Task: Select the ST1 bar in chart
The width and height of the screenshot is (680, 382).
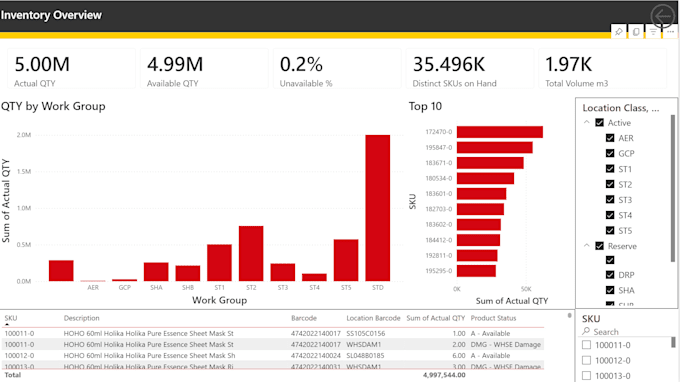Action: (x=219, y=263)
